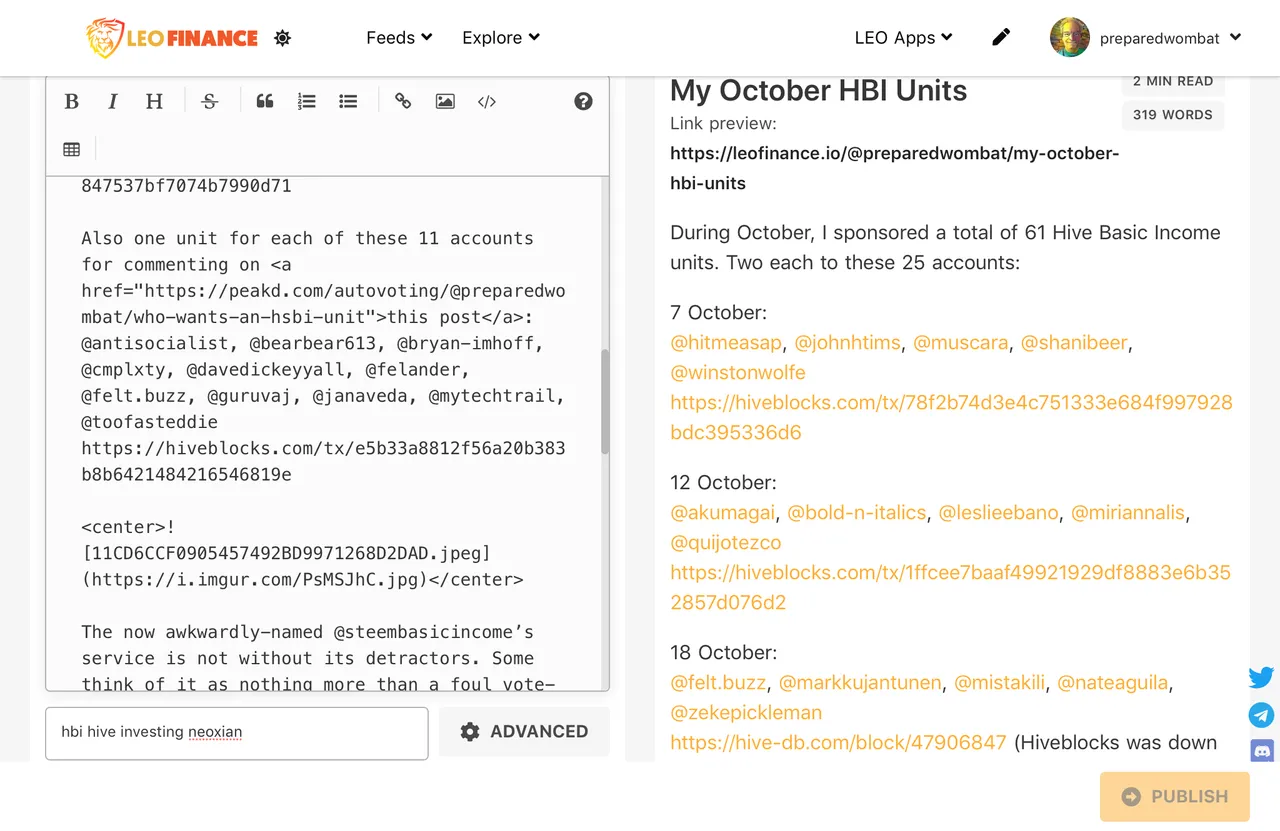Image resolution: width=1280 pixels, height=831 pixels.
Task: Open the Discord server icon
Action: 1262,750
